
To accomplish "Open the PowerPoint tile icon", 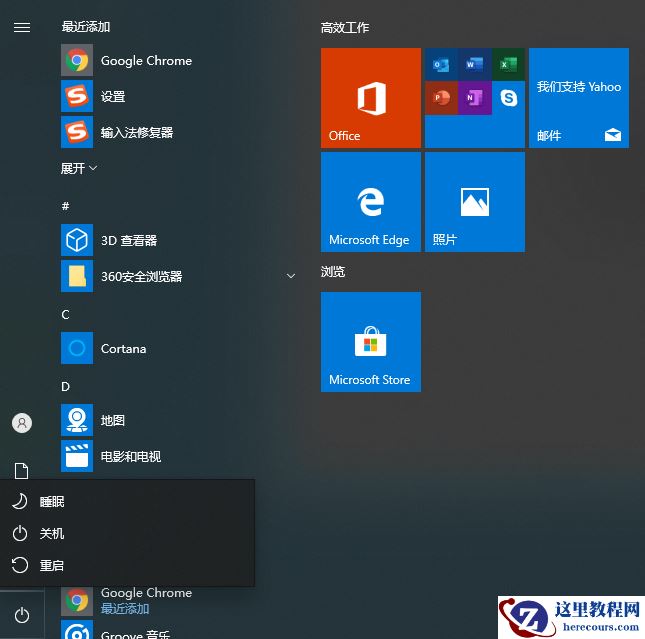I will click(441, 98).
